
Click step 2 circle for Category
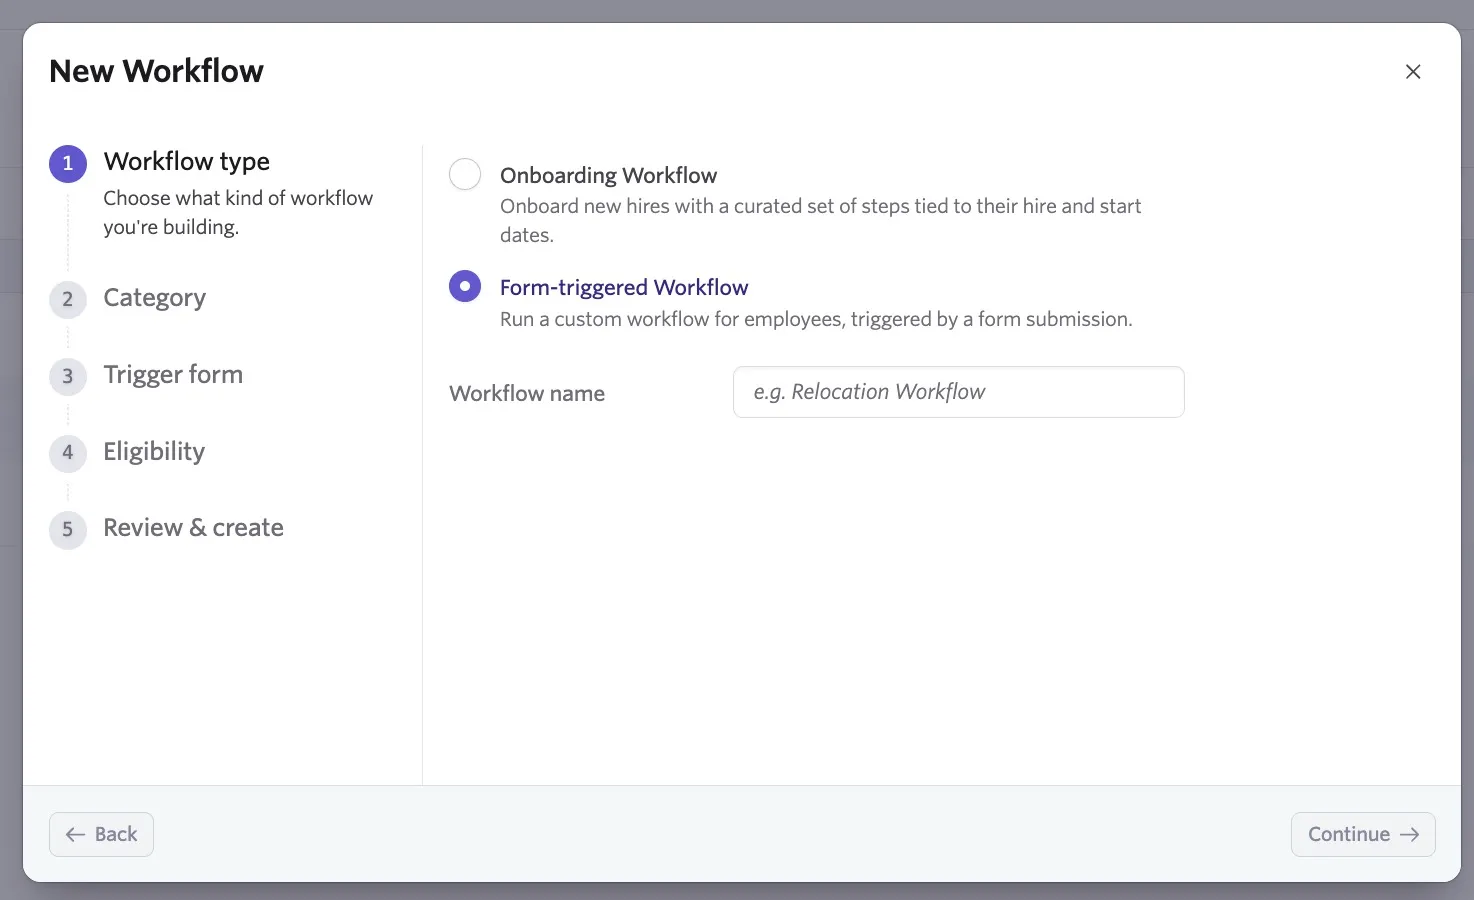tap(68, 299)
